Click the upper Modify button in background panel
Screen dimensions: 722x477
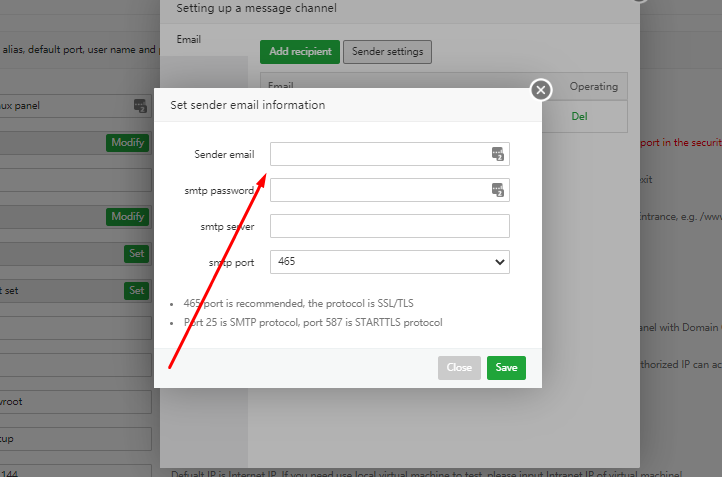(x=128, y=143)
